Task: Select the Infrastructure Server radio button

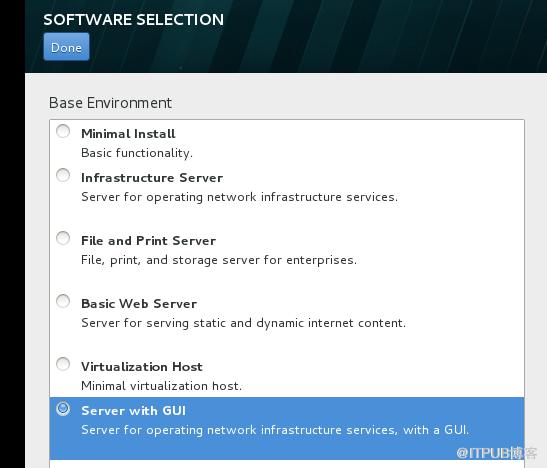Action: (63, 175)
